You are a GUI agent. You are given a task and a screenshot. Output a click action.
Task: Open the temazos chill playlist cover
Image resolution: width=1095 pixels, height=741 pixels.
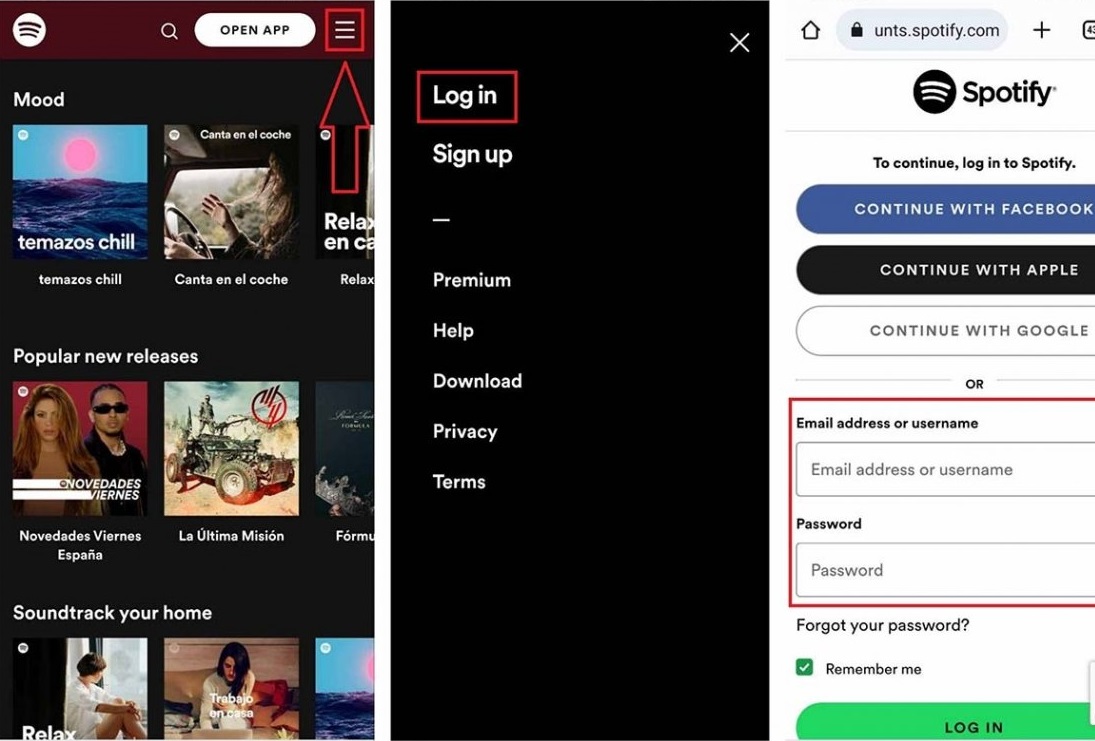[80, 192]
